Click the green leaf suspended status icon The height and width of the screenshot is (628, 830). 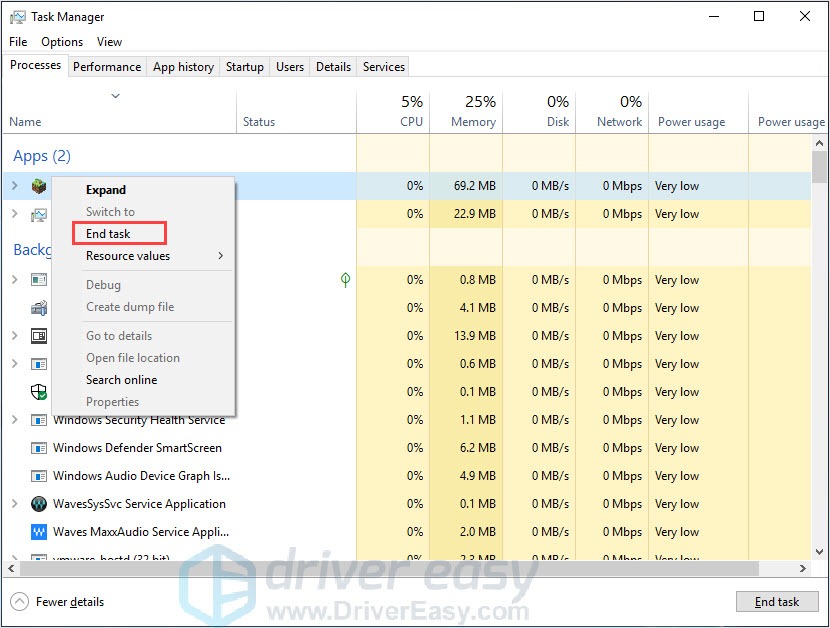[x=345, y=280]
